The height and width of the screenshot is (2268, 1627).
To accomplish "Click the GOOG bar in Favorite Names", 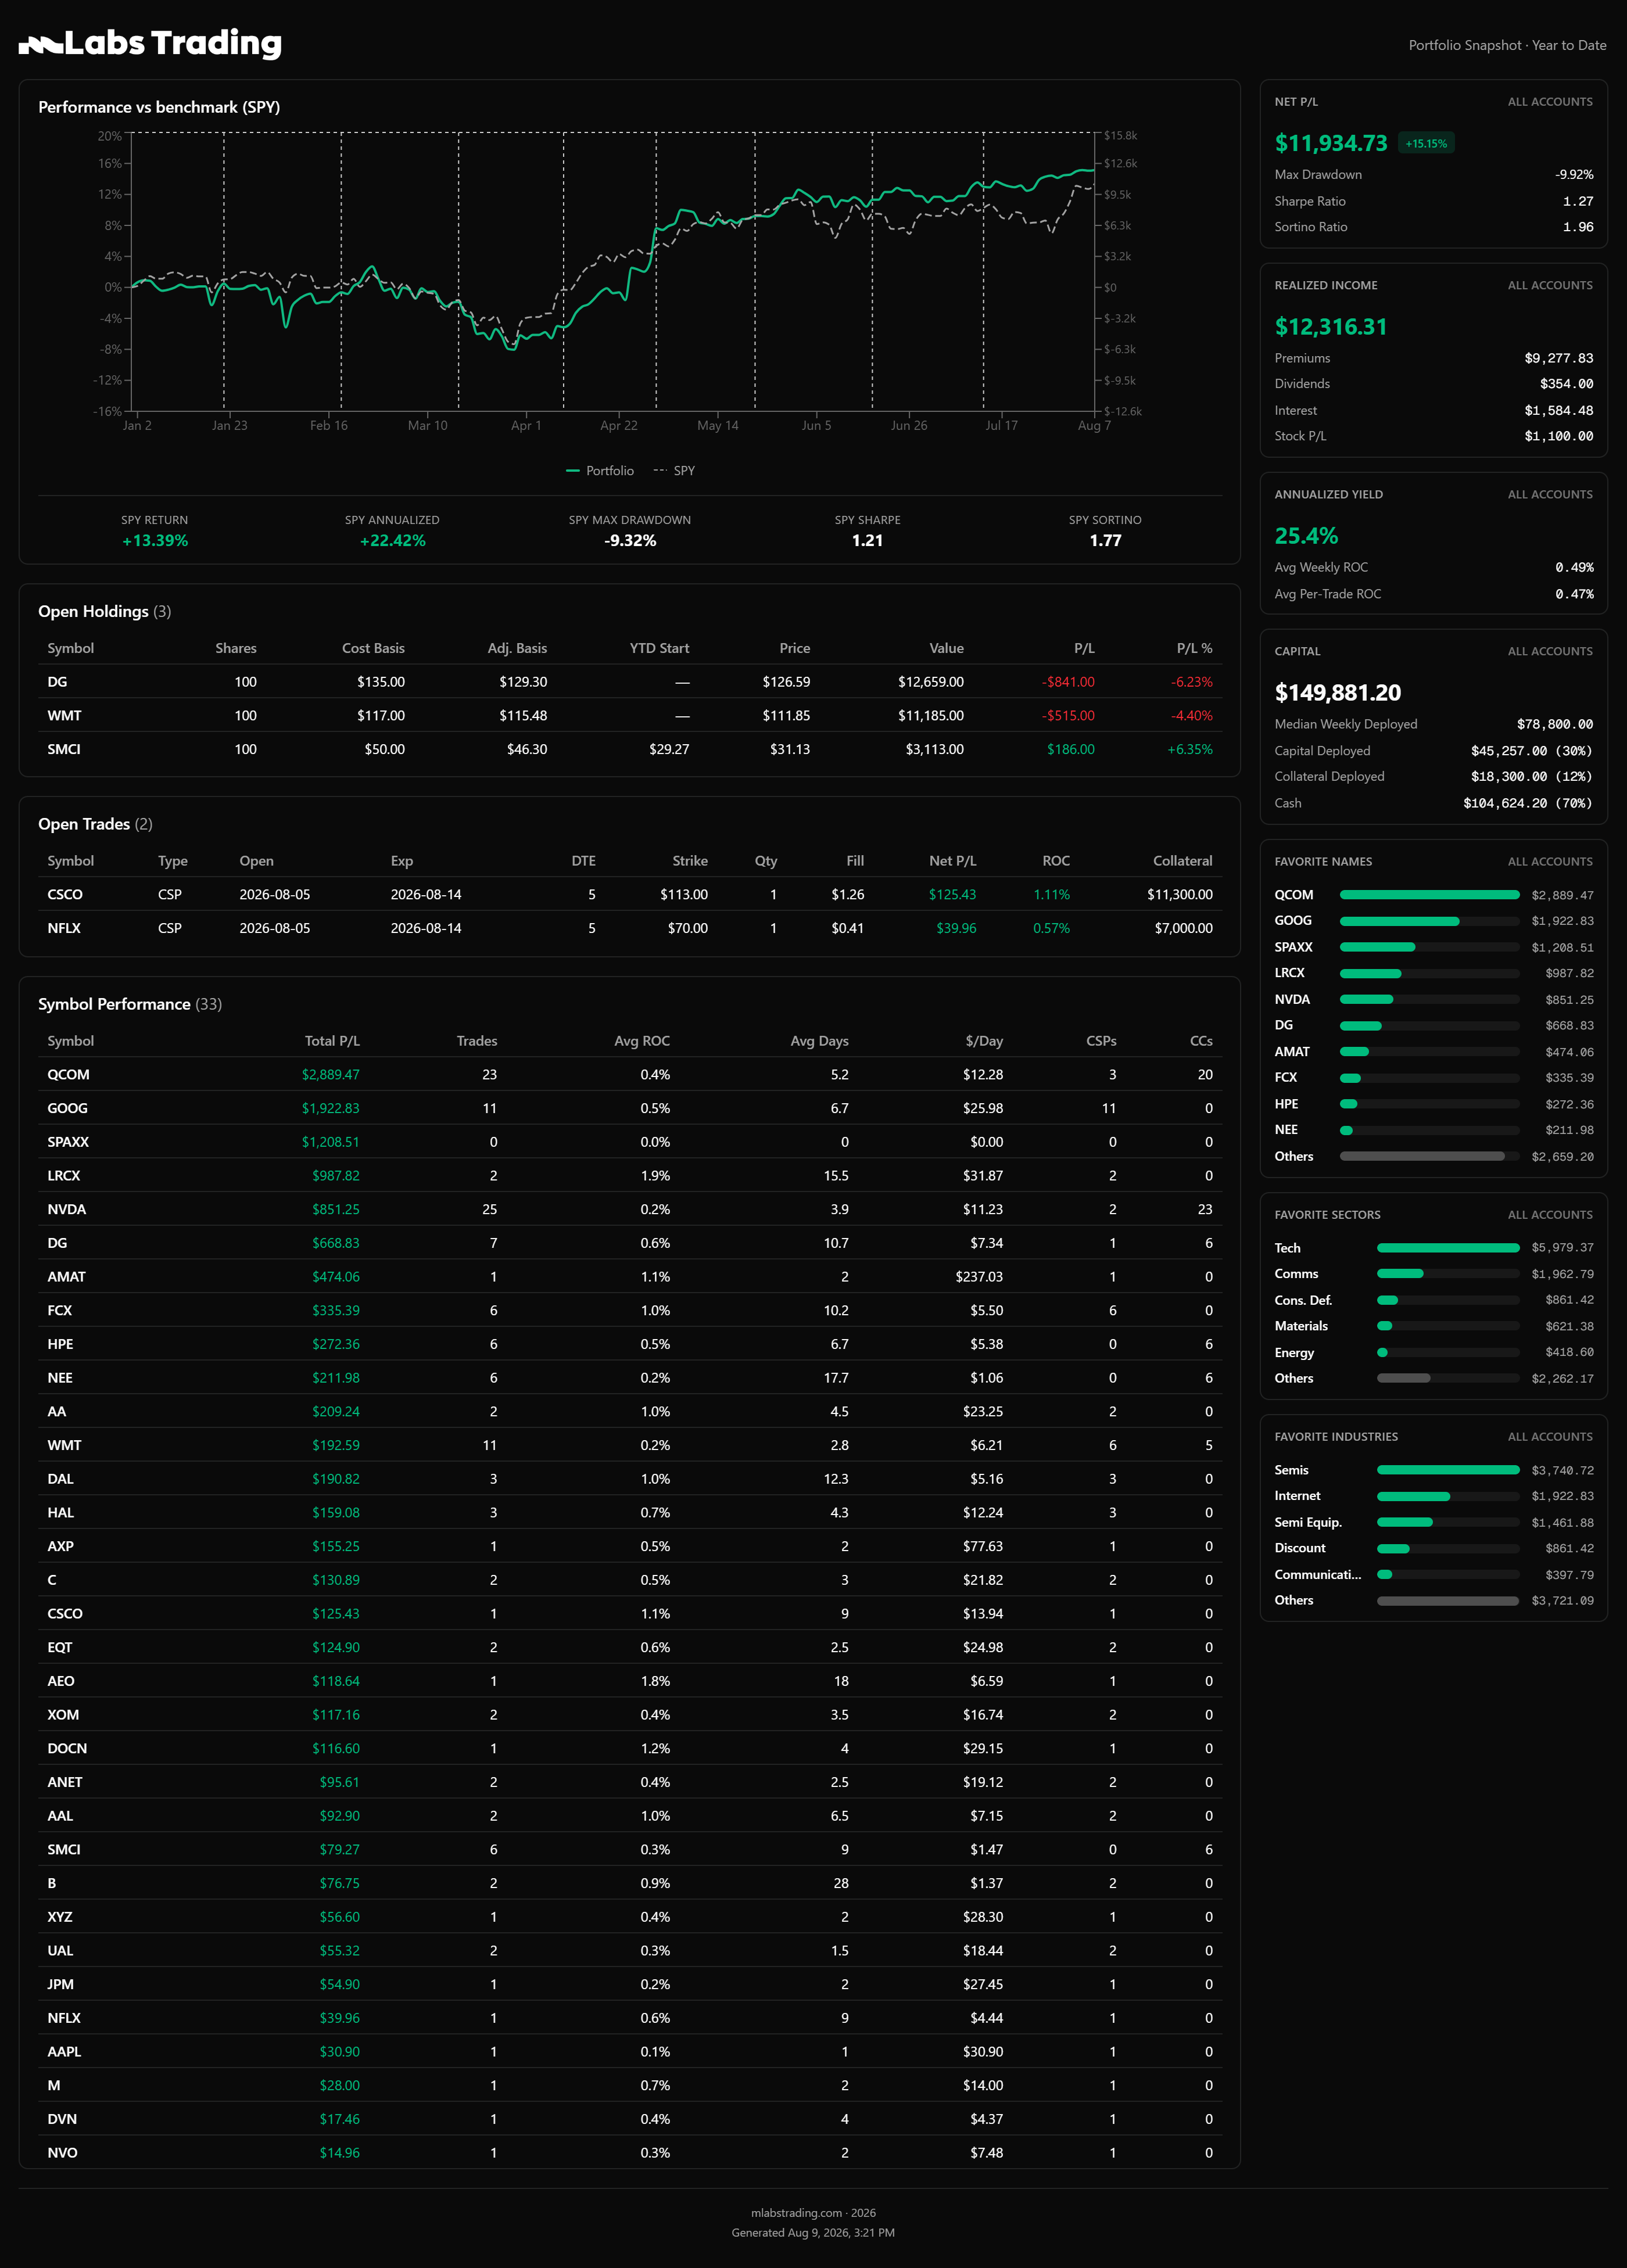I will 1399,921.
